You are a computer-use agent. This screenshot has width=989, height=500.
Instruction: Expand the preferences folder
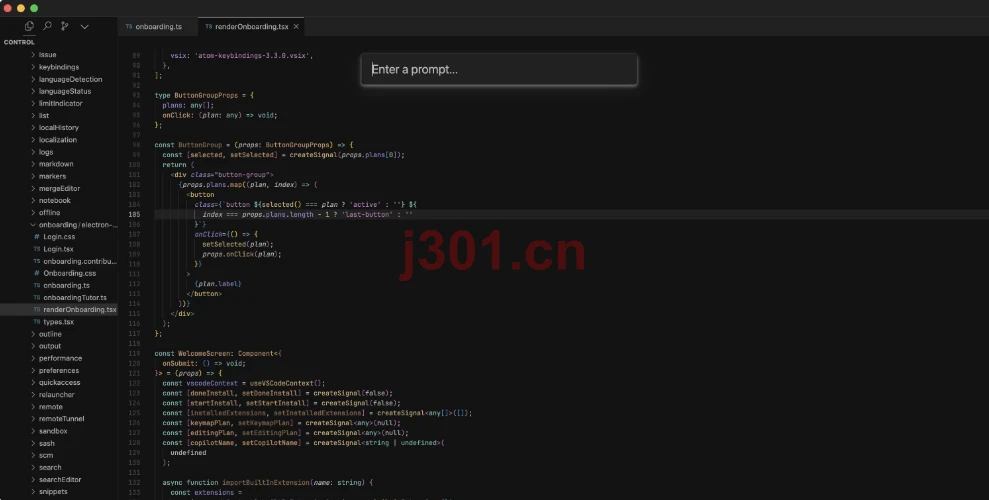pos(59,370)
